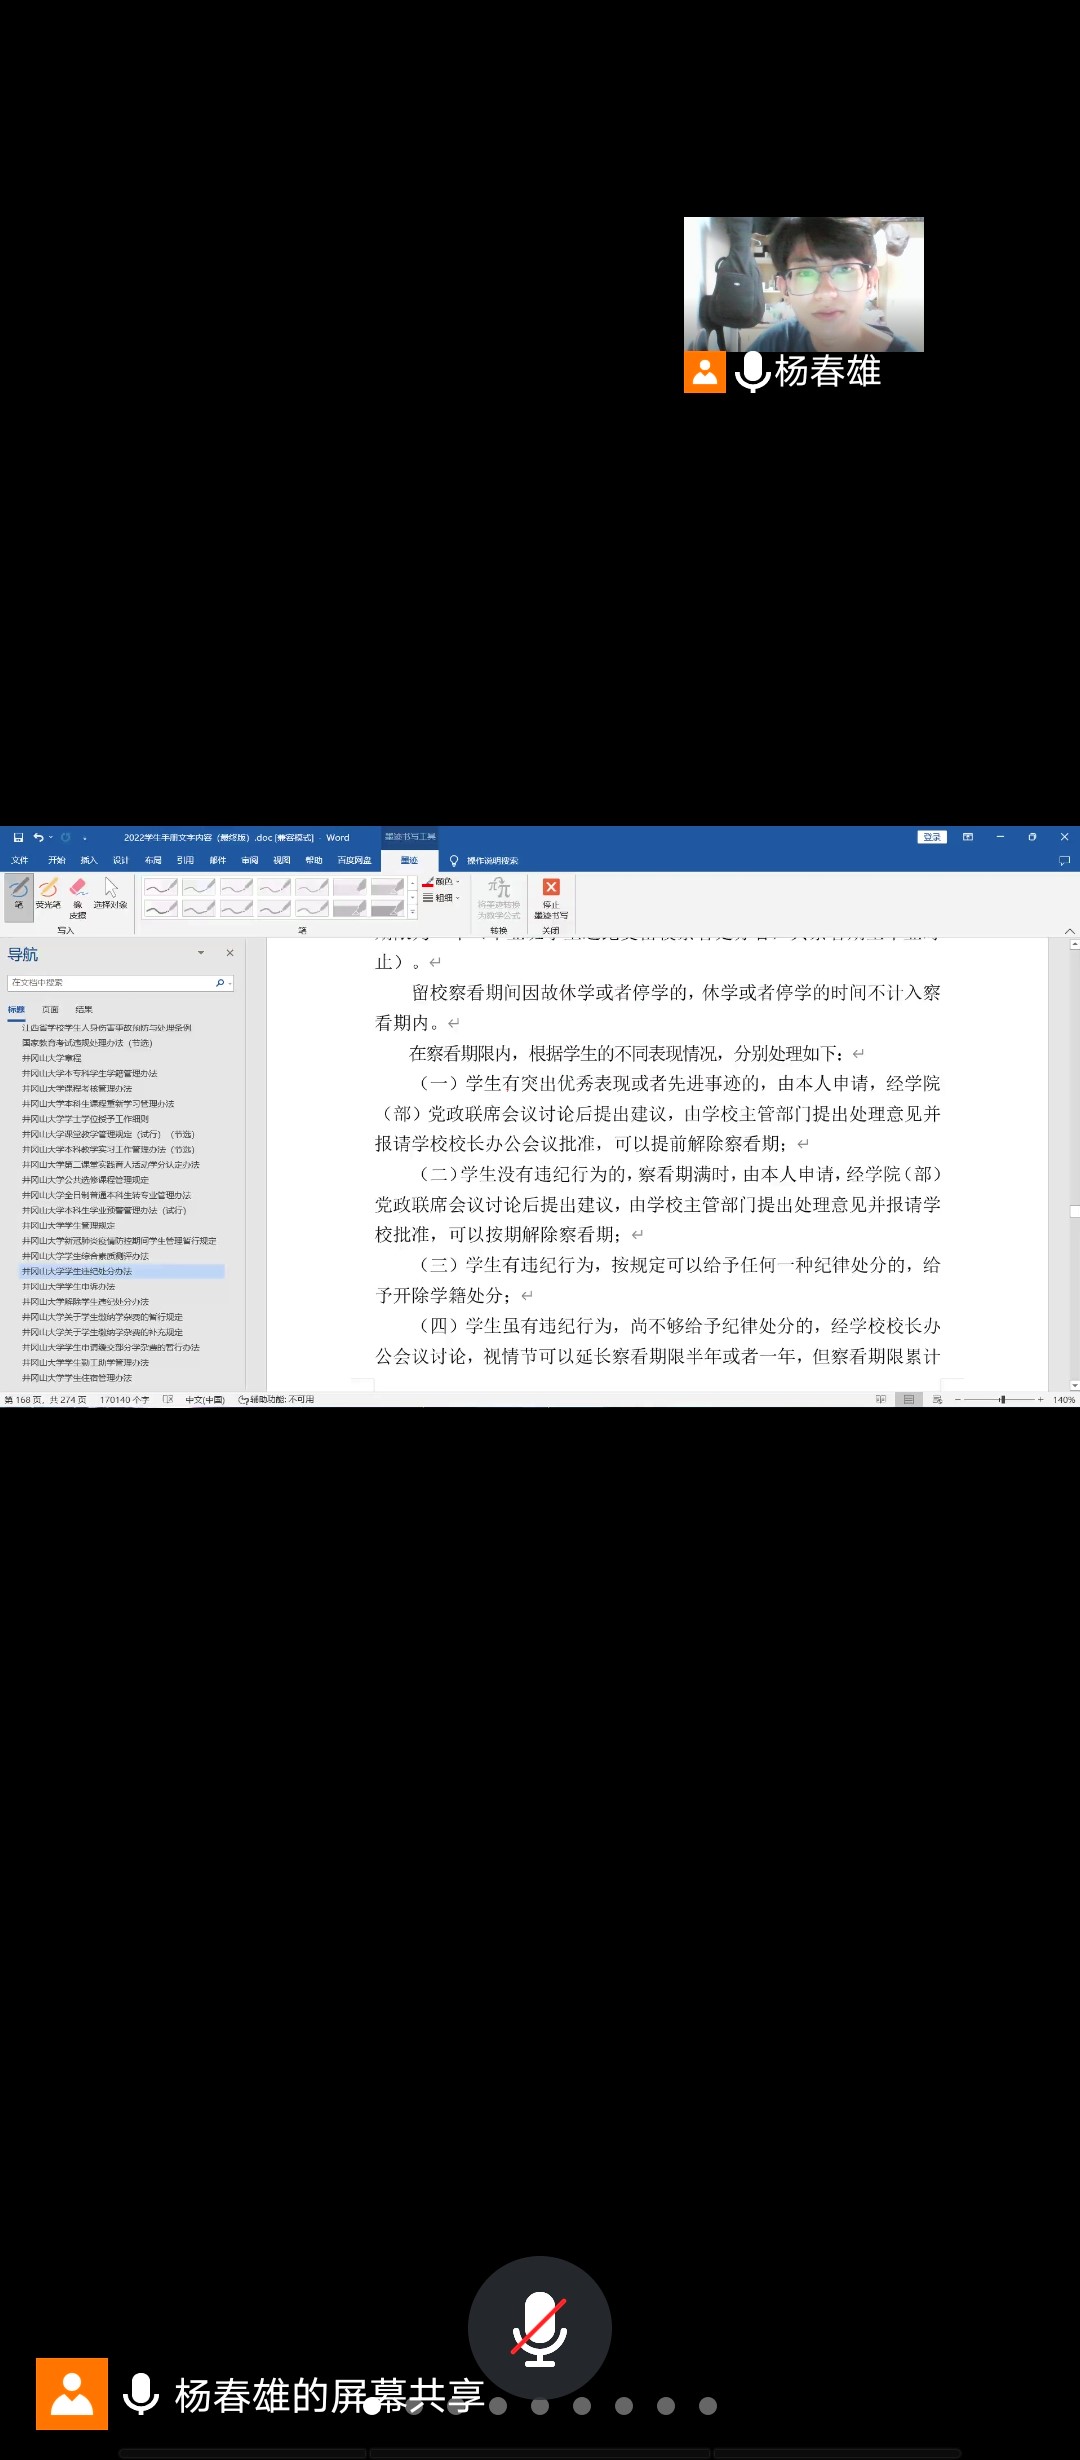This screenshot has width=1080, height=2460.
Task: Switch to 页面 tab in navigation pane
Action: [x=50, y=1009]
